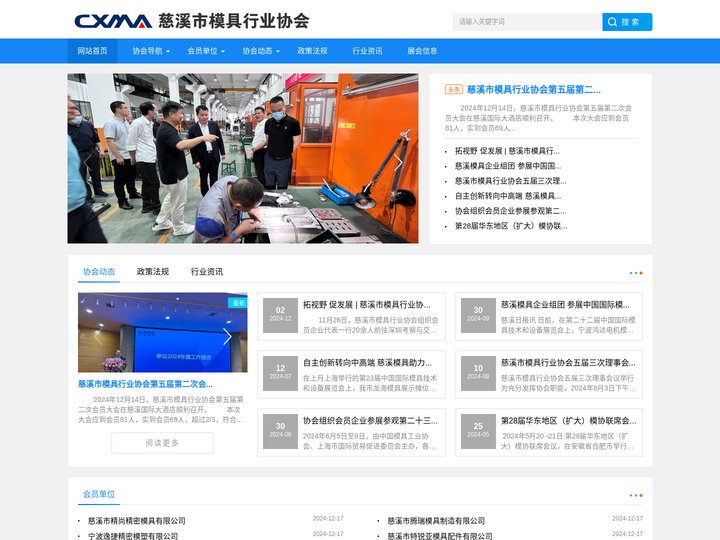
Task: Click the 慈溪市模具行业协会 site title
Action: [234, 21]
